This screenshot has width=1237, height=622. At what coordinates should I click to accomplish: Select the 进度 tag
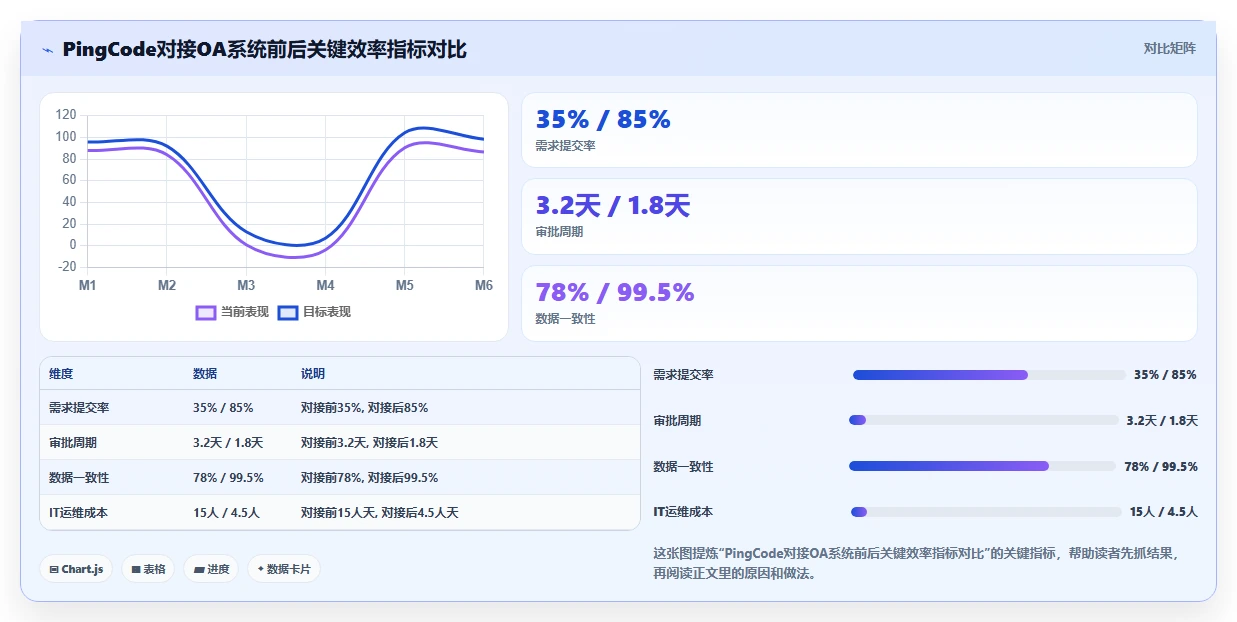[211, 569]
